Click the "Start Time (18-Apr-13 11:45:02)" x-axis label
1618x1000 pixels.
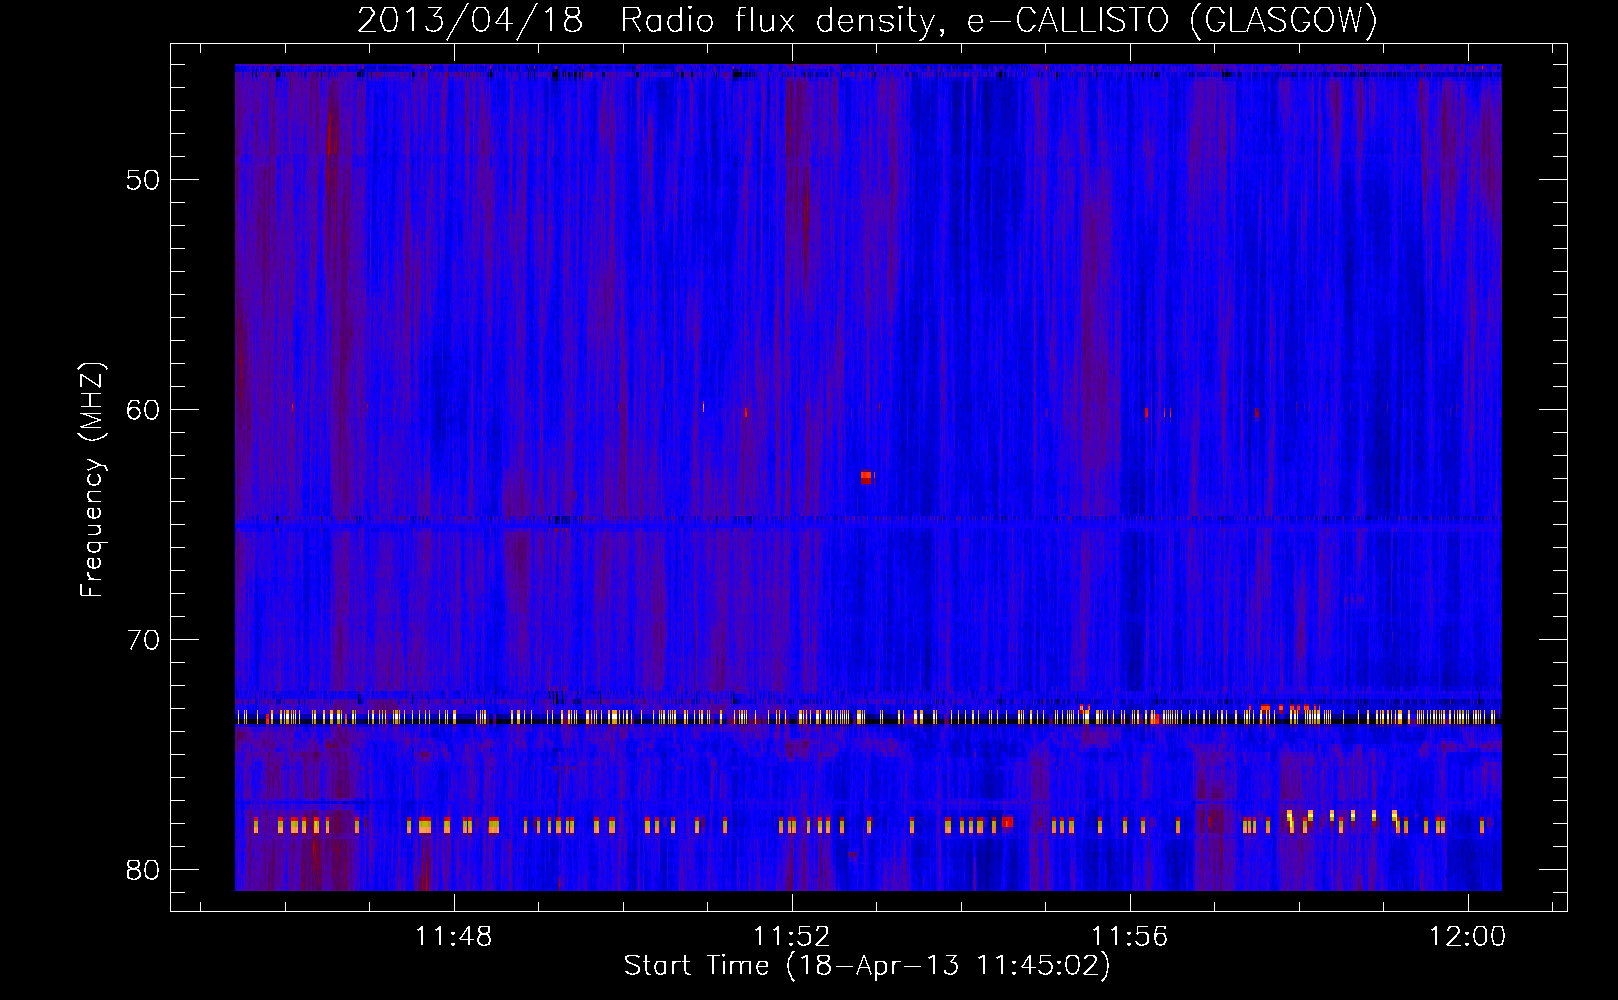867,966
